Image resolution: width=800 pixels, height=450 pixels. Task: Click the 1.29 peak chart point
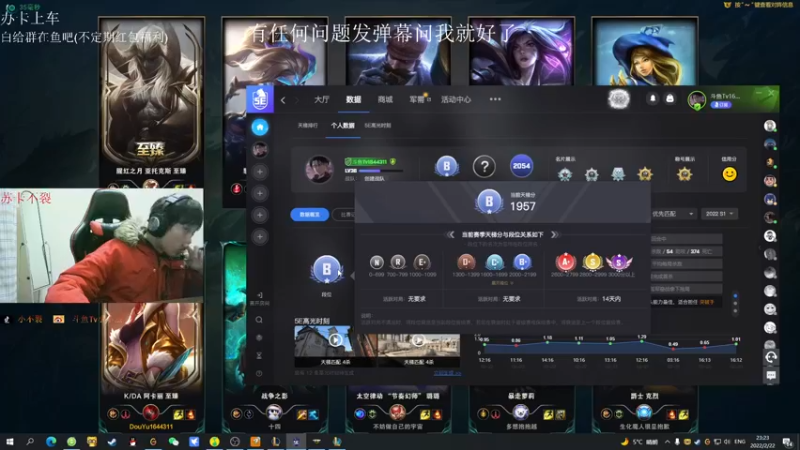tap(642, 341)
